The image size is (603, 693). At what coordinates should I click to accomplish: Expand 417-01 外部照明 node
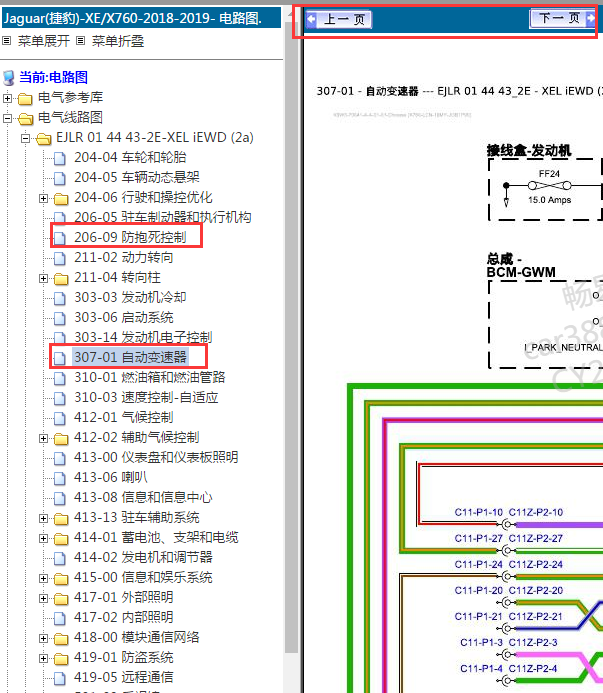(x=43, y=598)
